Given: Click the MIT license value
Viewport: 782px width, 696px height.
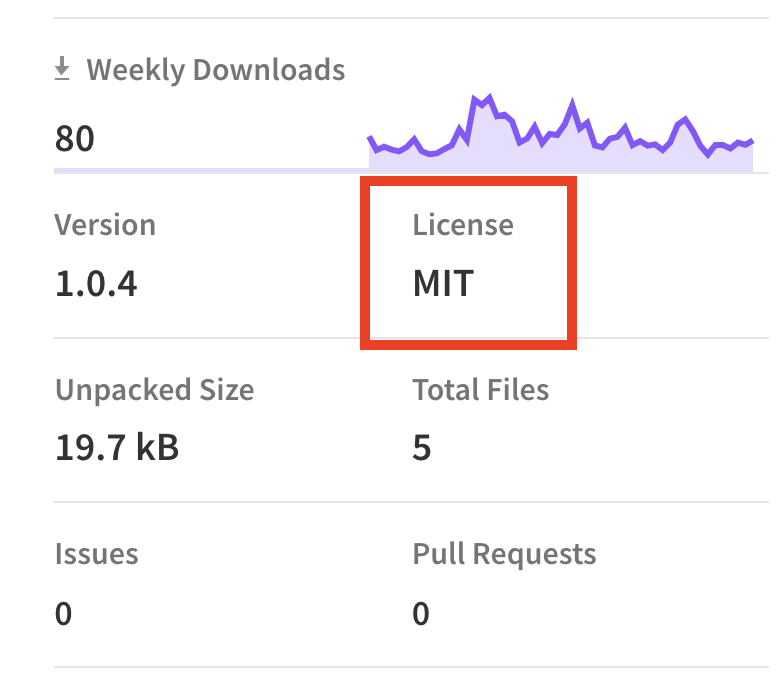Looking at the screenshot, I should [443, 284].
